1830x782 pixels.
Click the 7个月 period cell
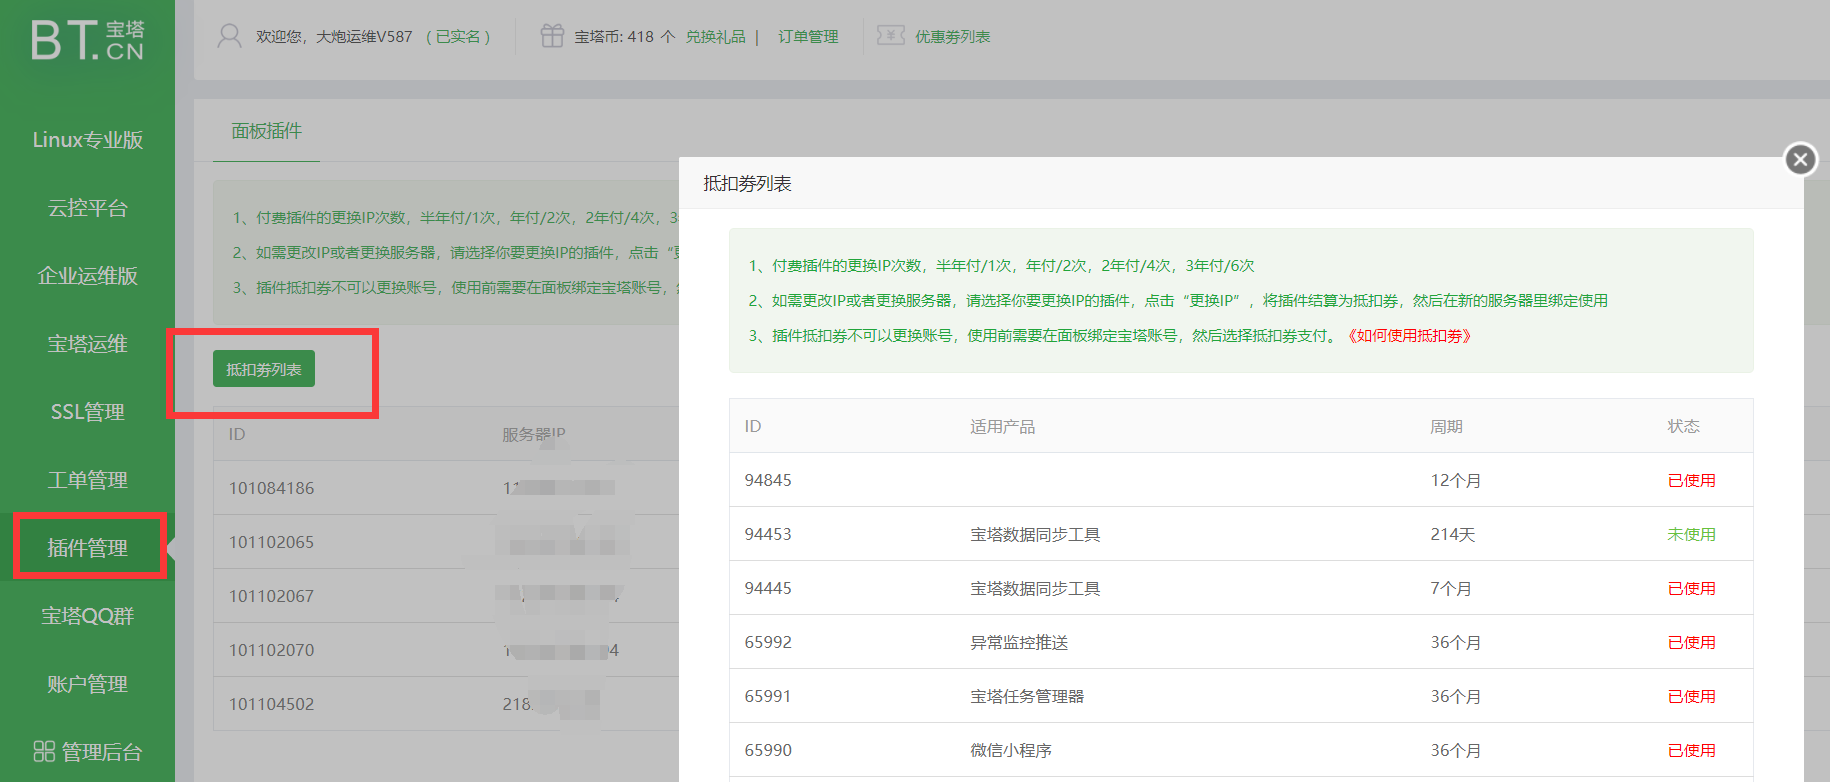click(1450, 588)
